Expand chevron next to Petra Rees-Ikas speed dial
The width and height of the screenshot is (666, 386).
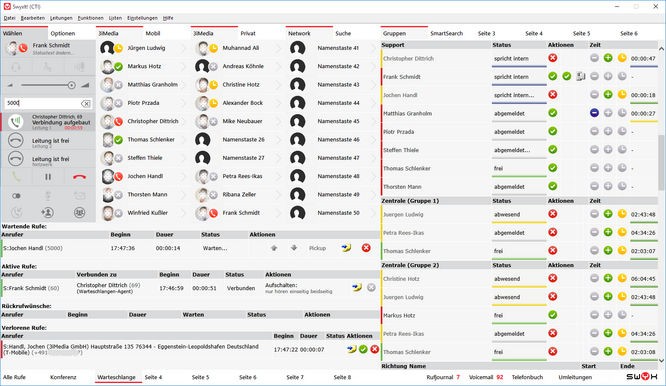point(279,176)
